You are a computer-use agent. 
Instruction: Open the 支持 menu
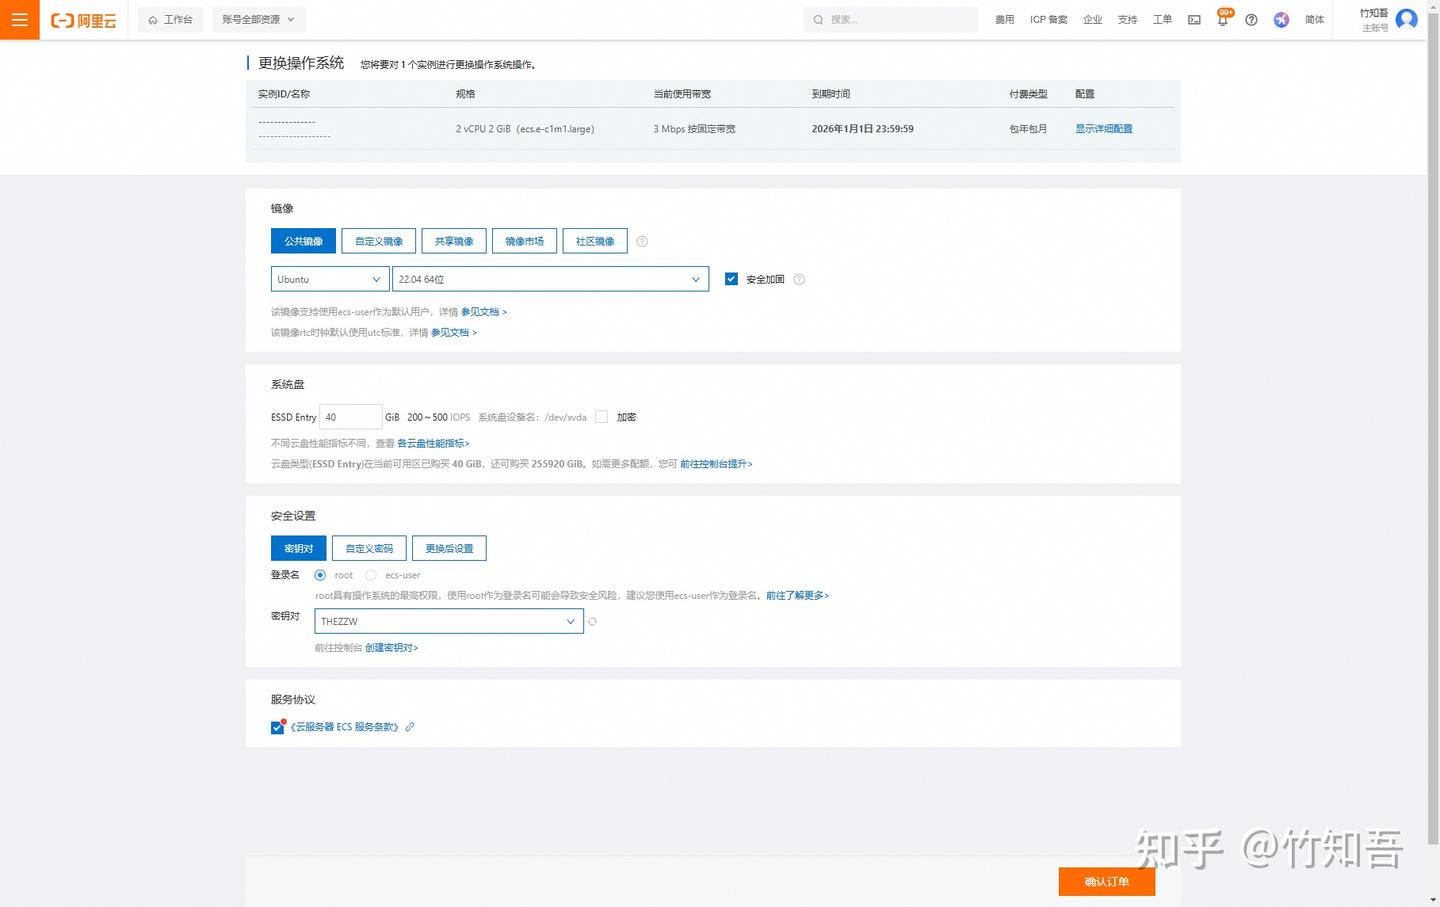click(x=1128, y=20)
